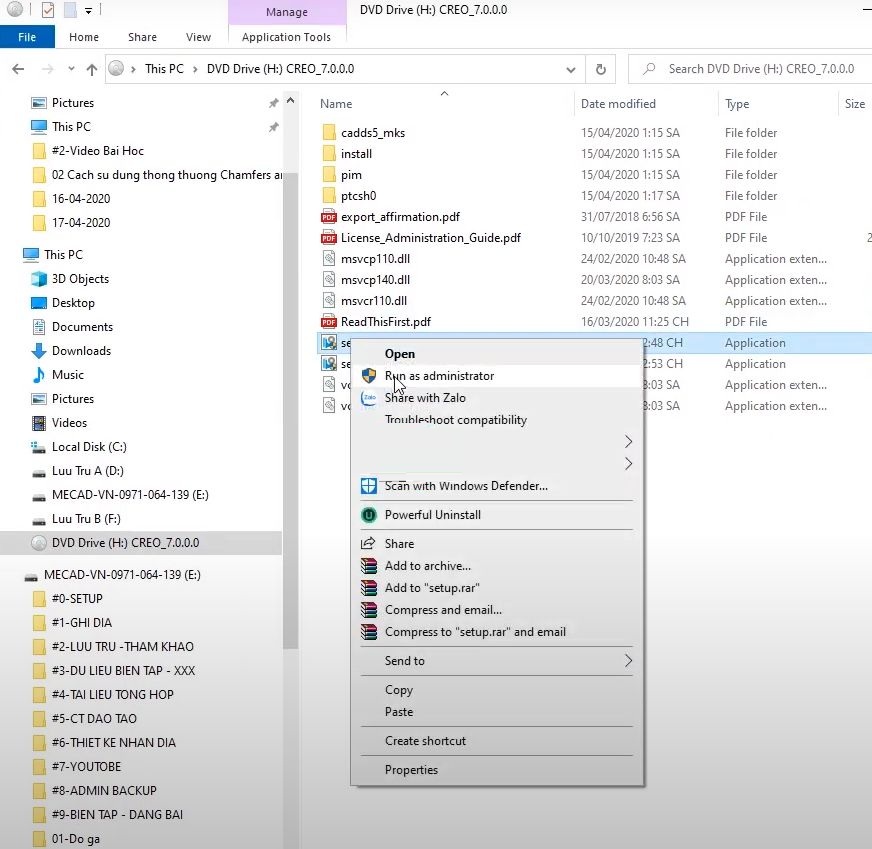Select Troubleshoot compatibility

click(497, 420)
